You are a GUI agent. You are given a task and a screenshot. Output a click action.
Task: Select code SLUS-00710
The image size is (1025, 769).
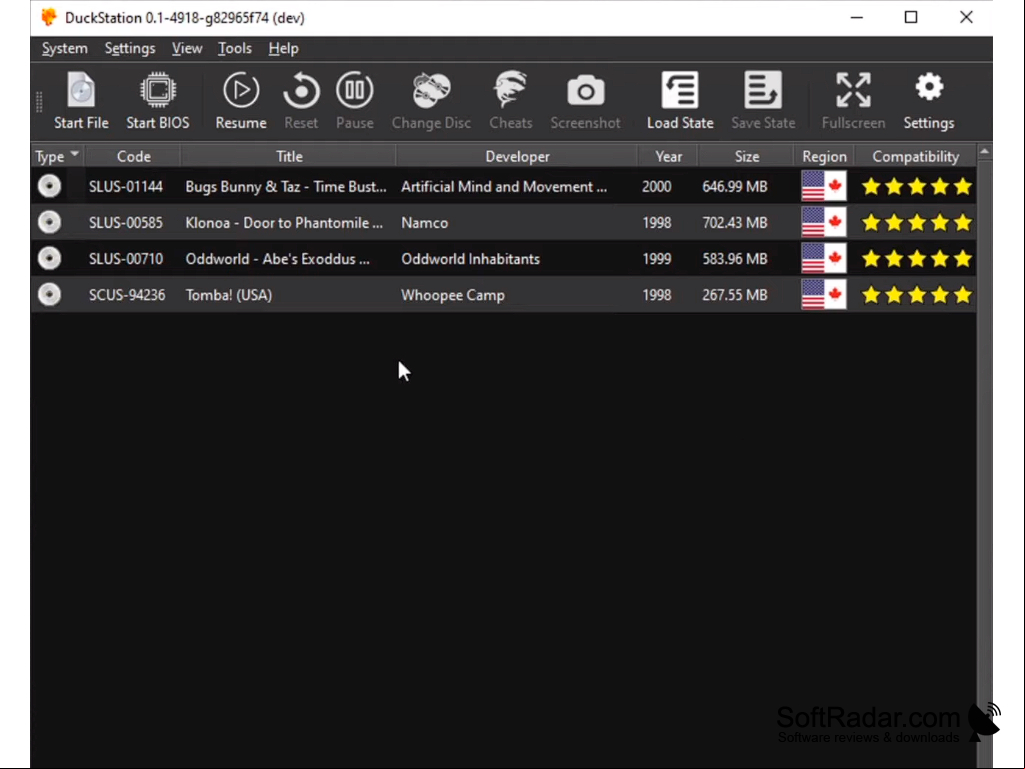click(x=126, y=258)
